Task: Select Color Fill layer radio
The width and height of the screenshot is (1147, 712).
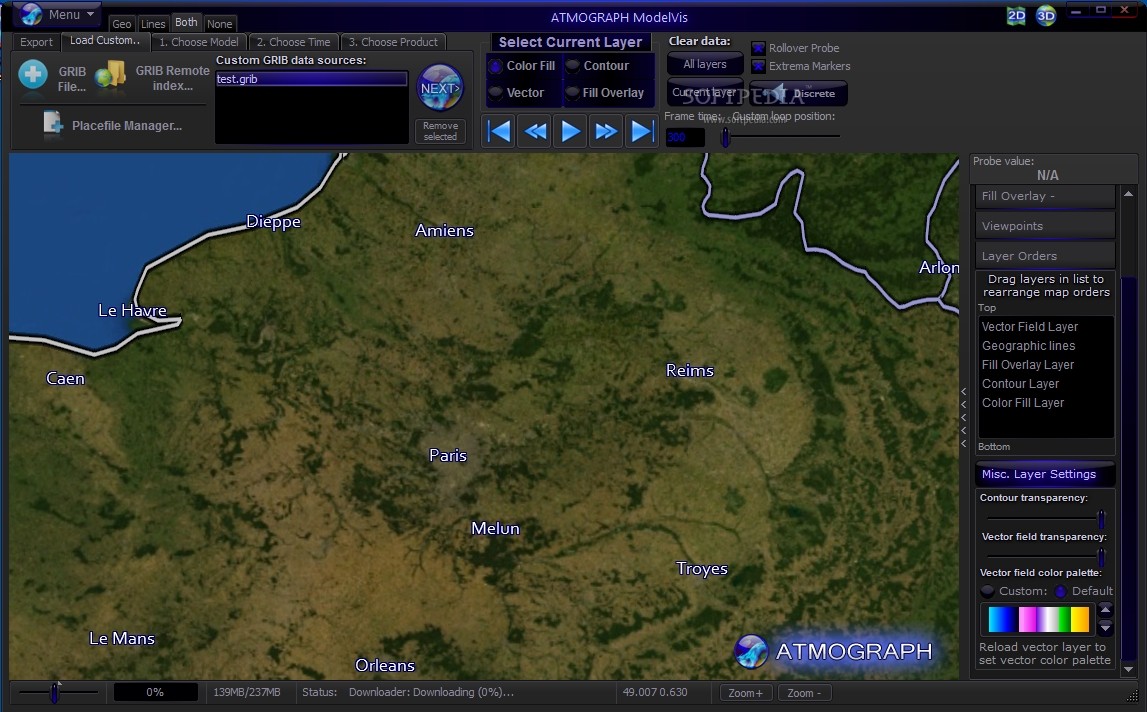Action: [x=495, y=66]
